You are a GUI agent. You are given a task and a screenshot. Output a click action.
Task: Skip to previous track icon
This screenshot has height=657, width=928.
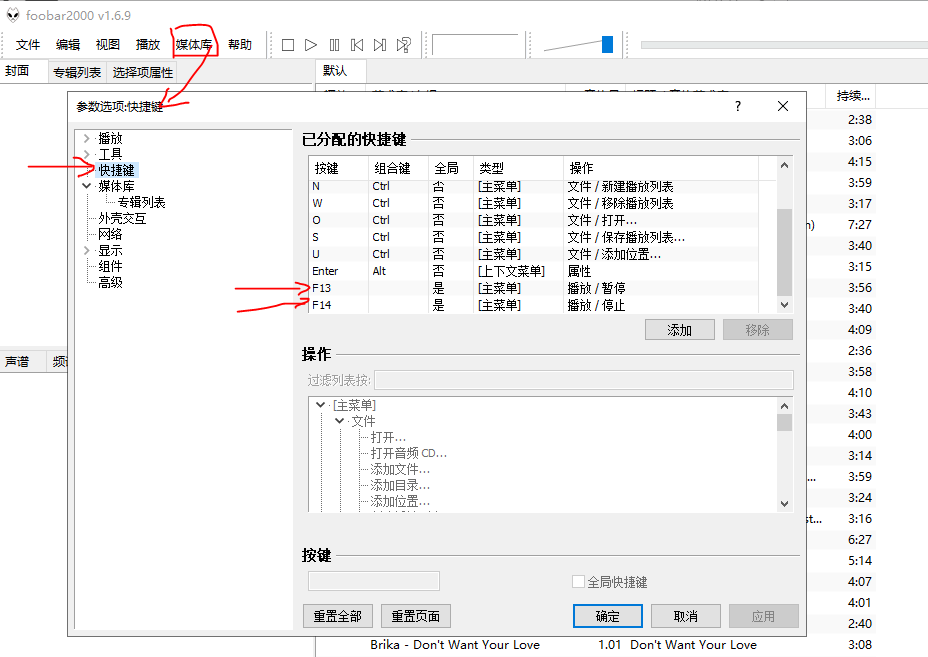[357, 45]
